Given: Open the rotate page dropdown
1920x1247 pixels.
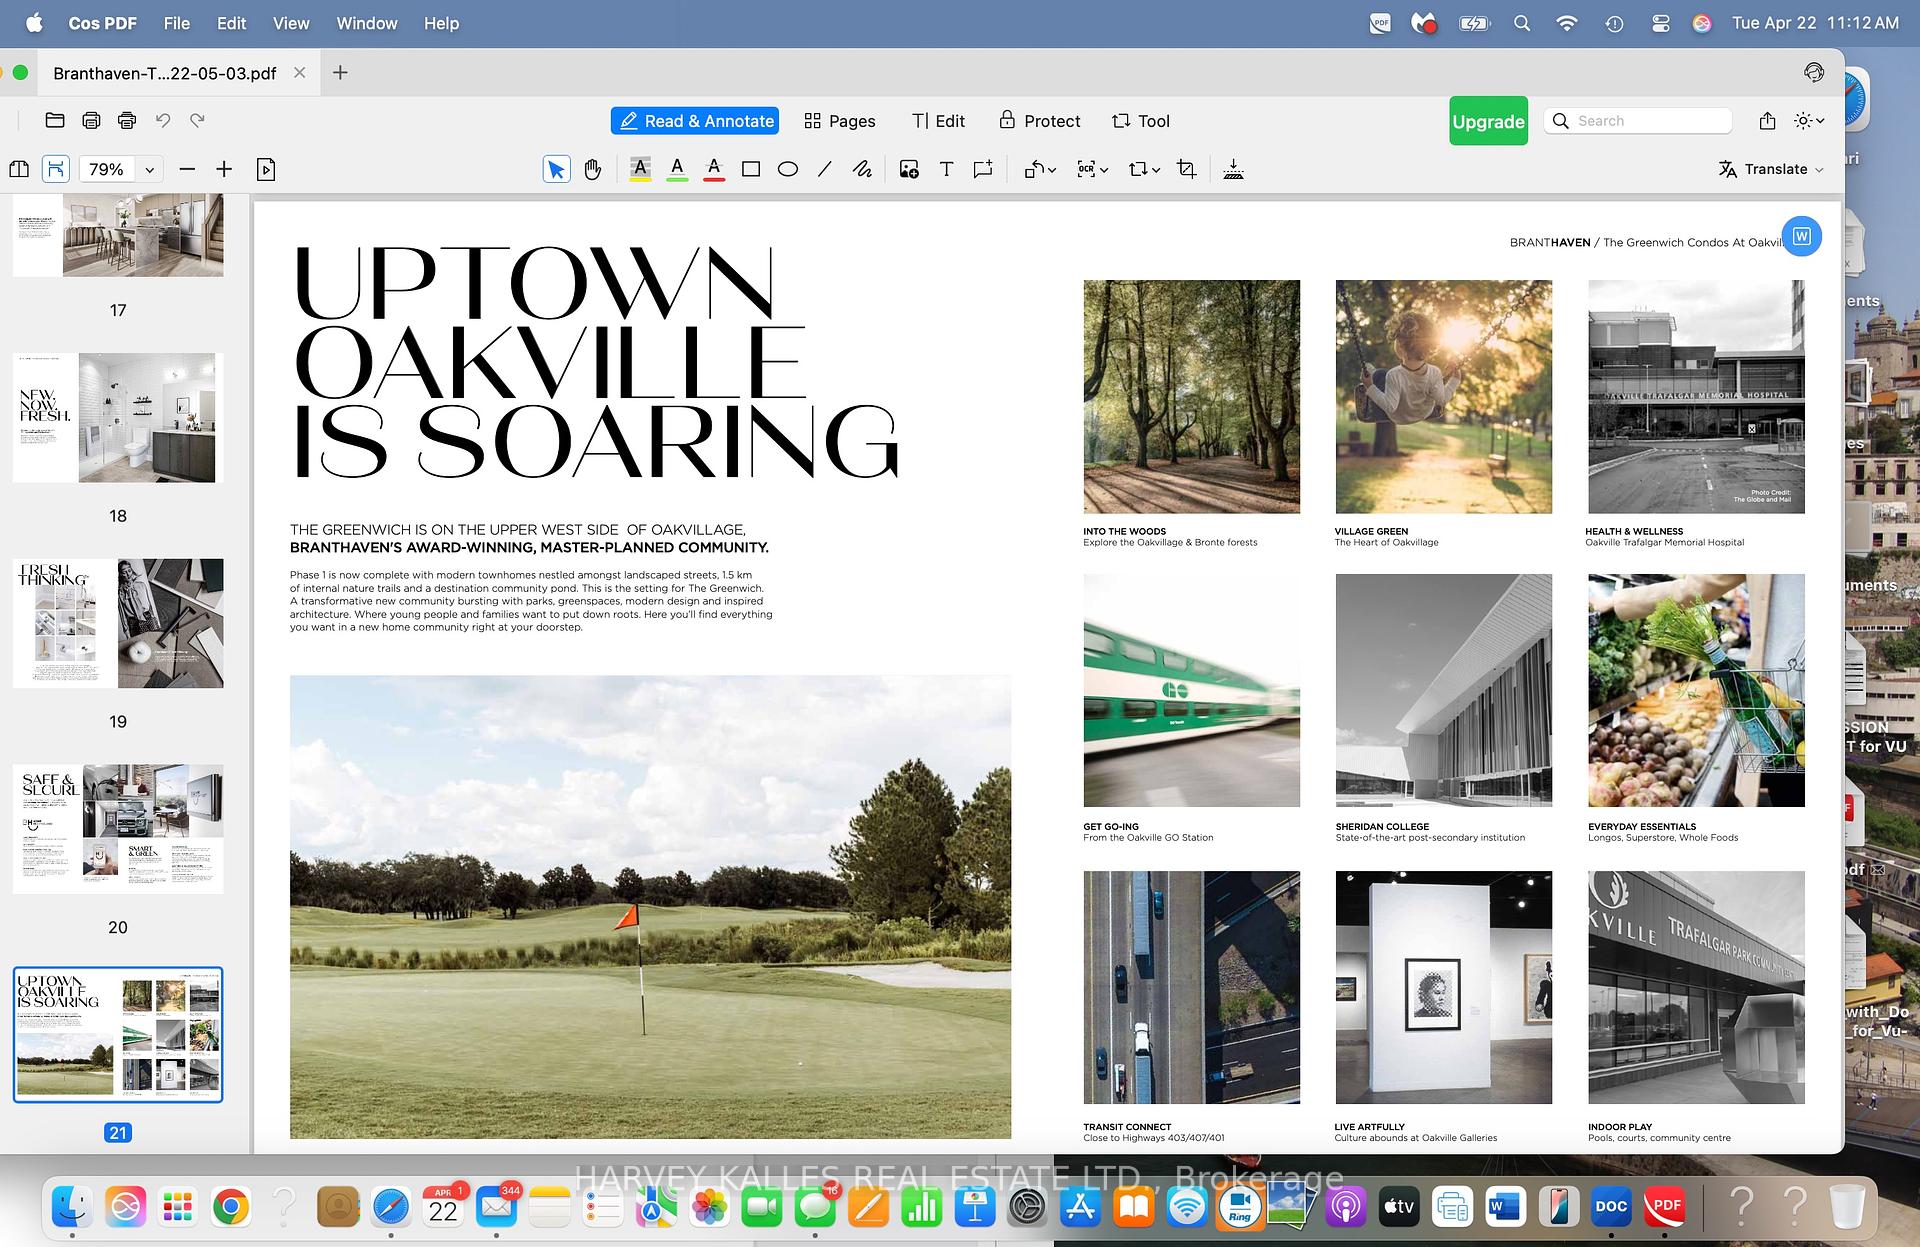Looking at the screenshot, I should [x=1144, y=170].
